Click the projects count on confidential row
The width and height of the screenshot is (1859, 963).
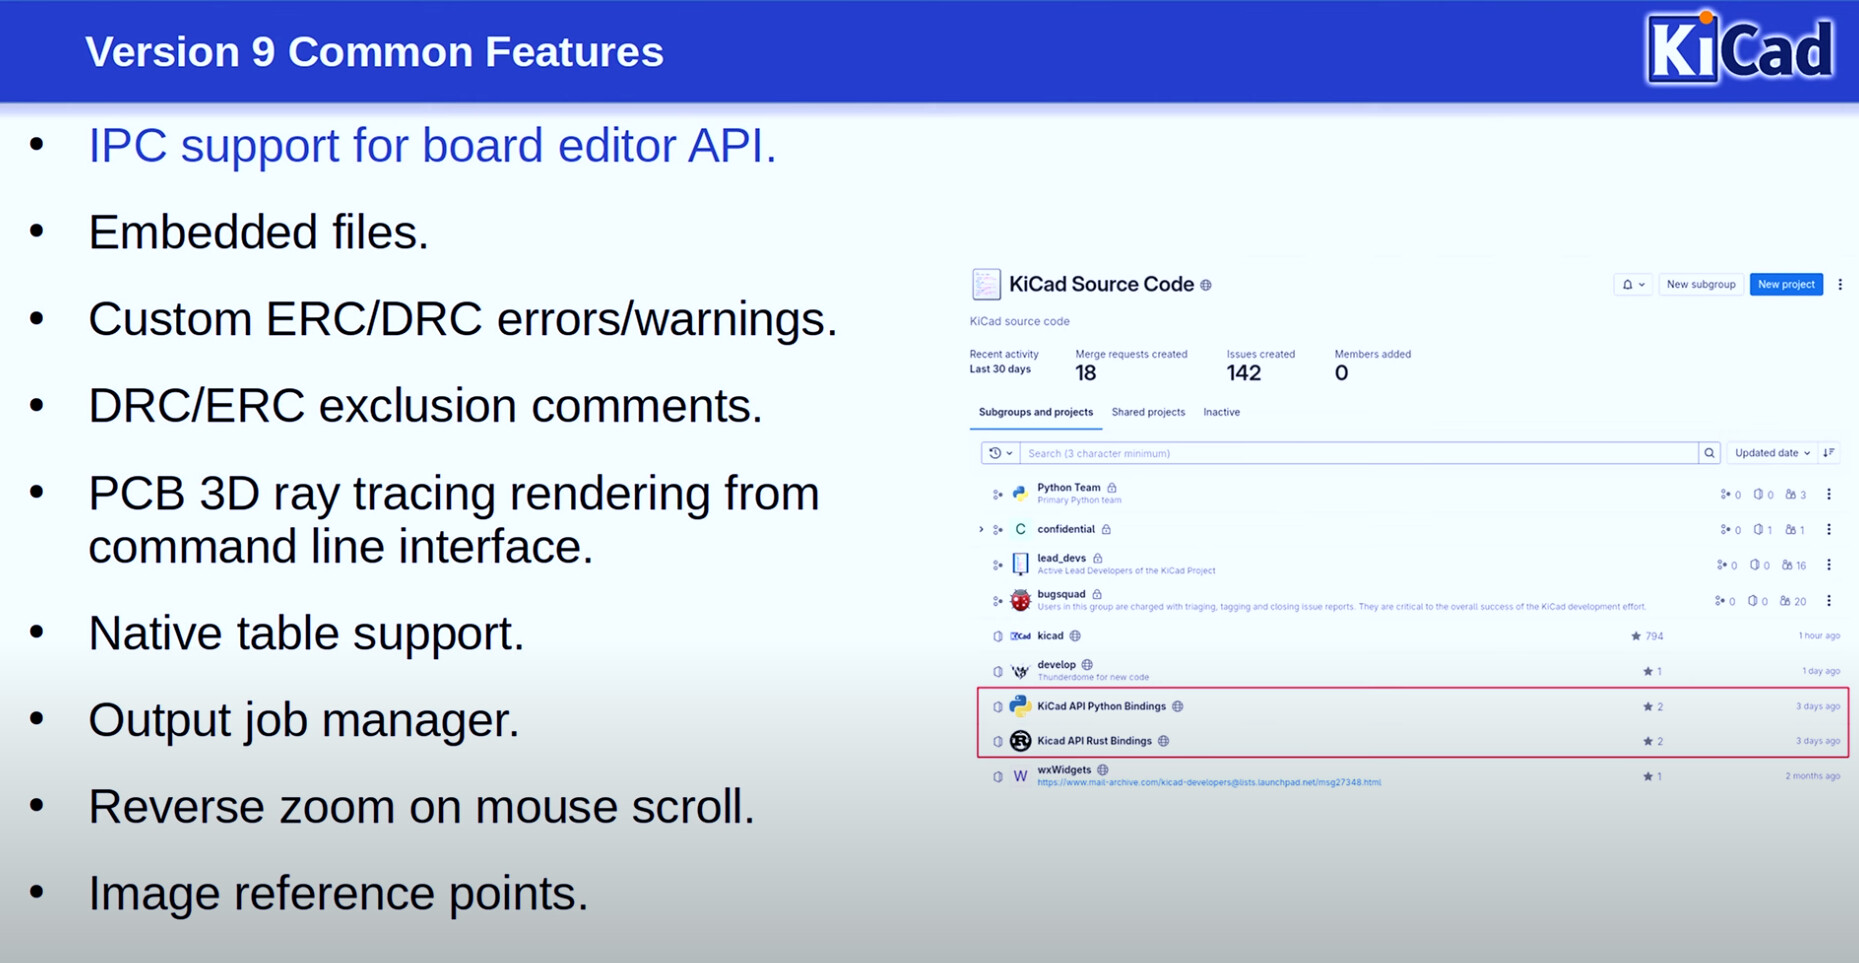pos(1763,529)
